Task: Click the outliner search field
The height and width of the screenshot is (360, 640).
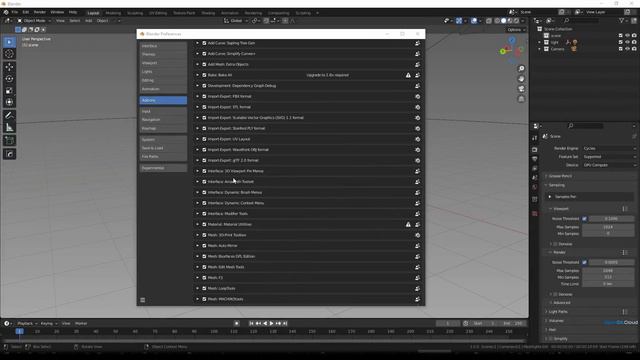Action: [x=581, y=21]
